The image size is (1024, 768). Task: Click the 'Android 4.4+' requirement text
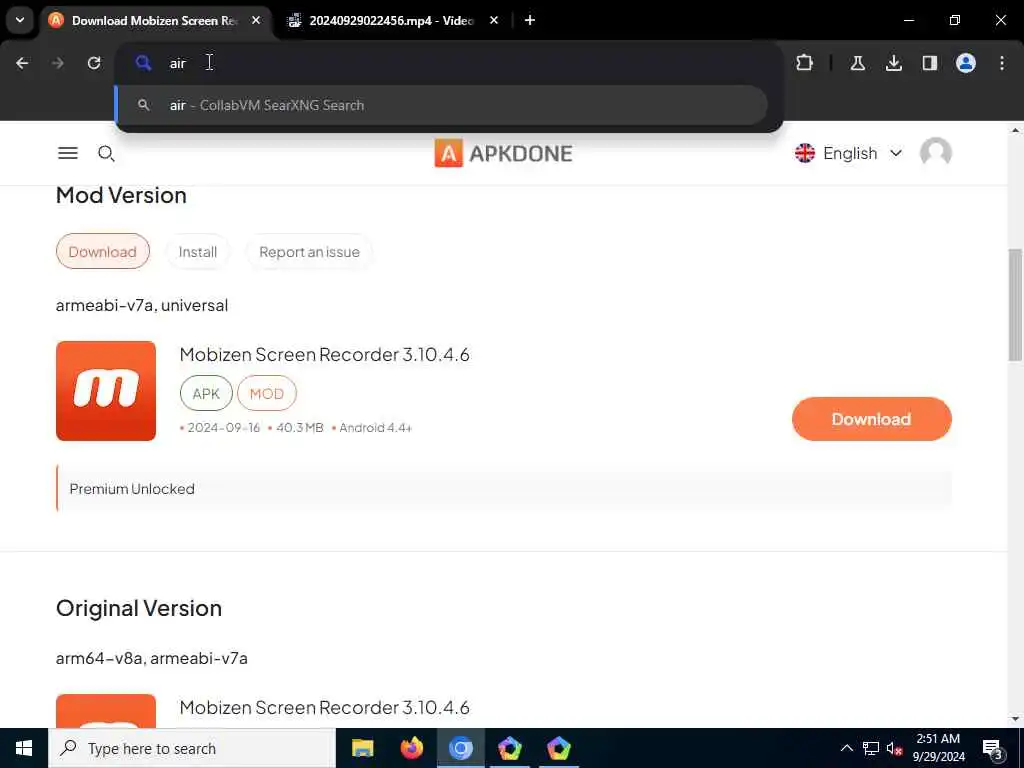376,428
